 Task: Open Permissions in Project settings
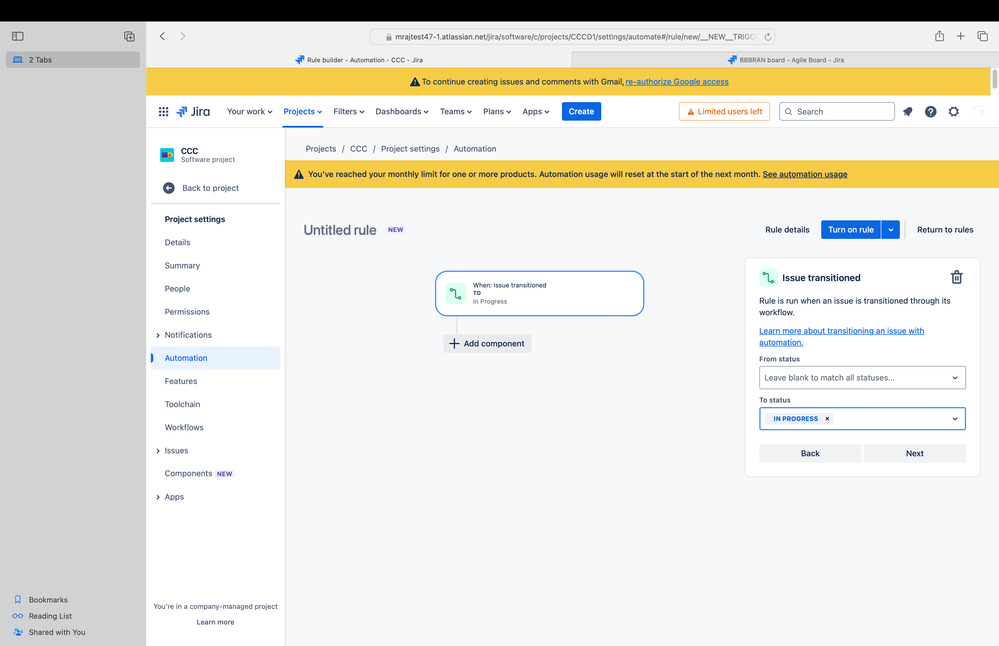pyautogui.click(x=187, y=312)
